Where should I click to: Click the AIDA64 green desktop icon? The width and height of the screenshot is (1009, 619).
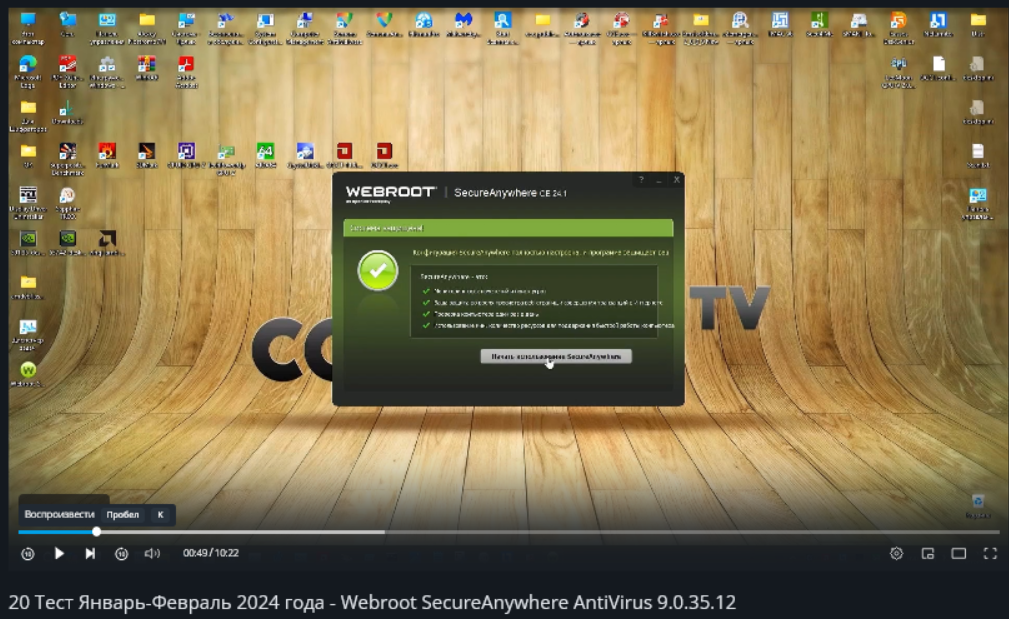point(265,151)
